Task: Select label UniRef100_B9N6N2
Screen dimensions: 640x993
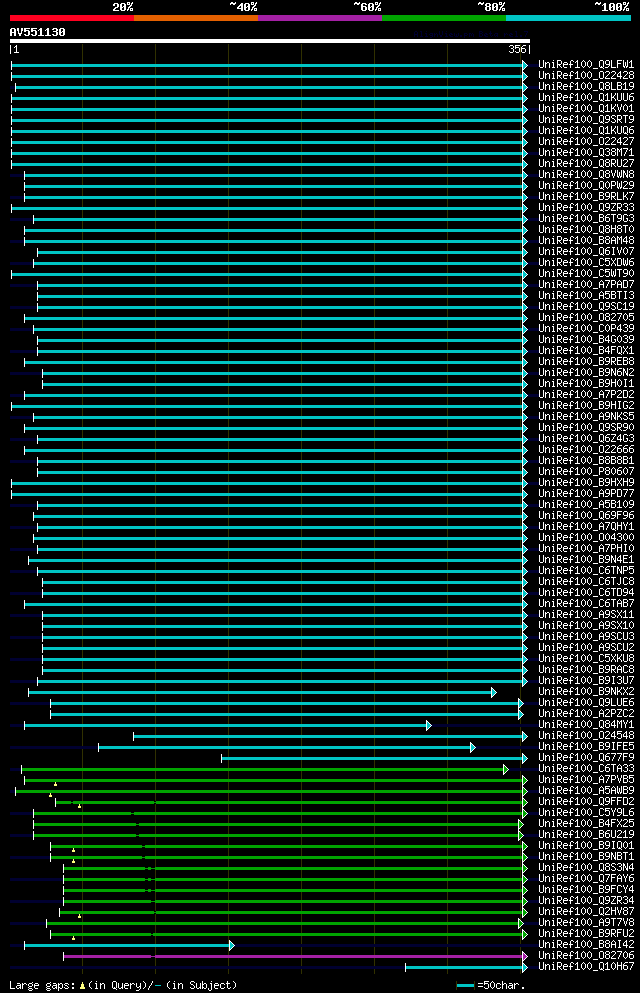Action: tap(586, 372)
